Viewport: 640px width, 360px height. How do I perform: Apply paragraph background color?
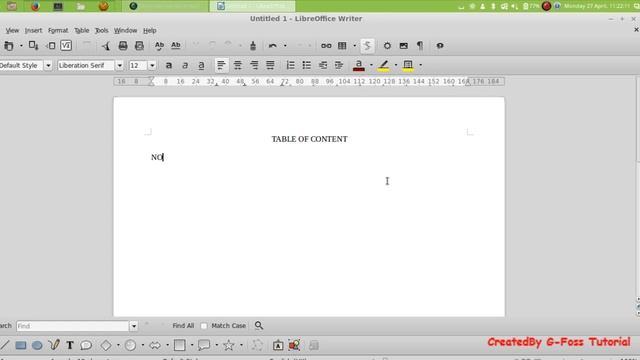(408, 65)
